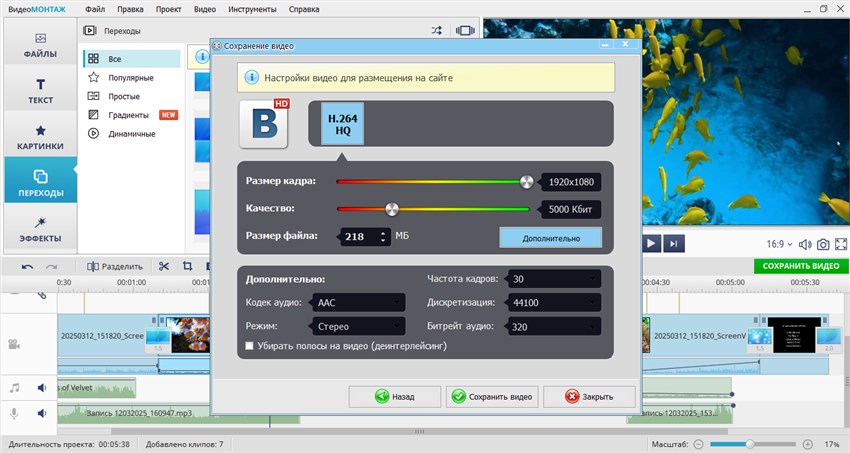Click the Сохранить видео dialog button

[492, 396]
